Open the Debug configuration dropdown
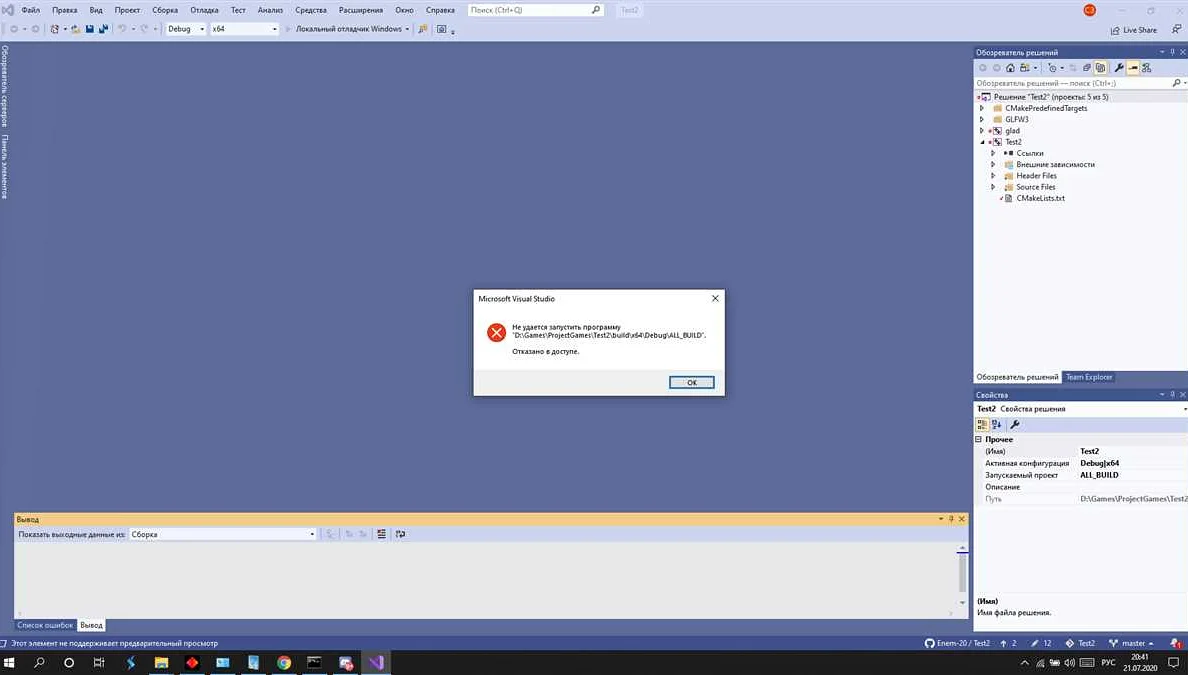The image size is (1188, 675). (x=185, y=29)
